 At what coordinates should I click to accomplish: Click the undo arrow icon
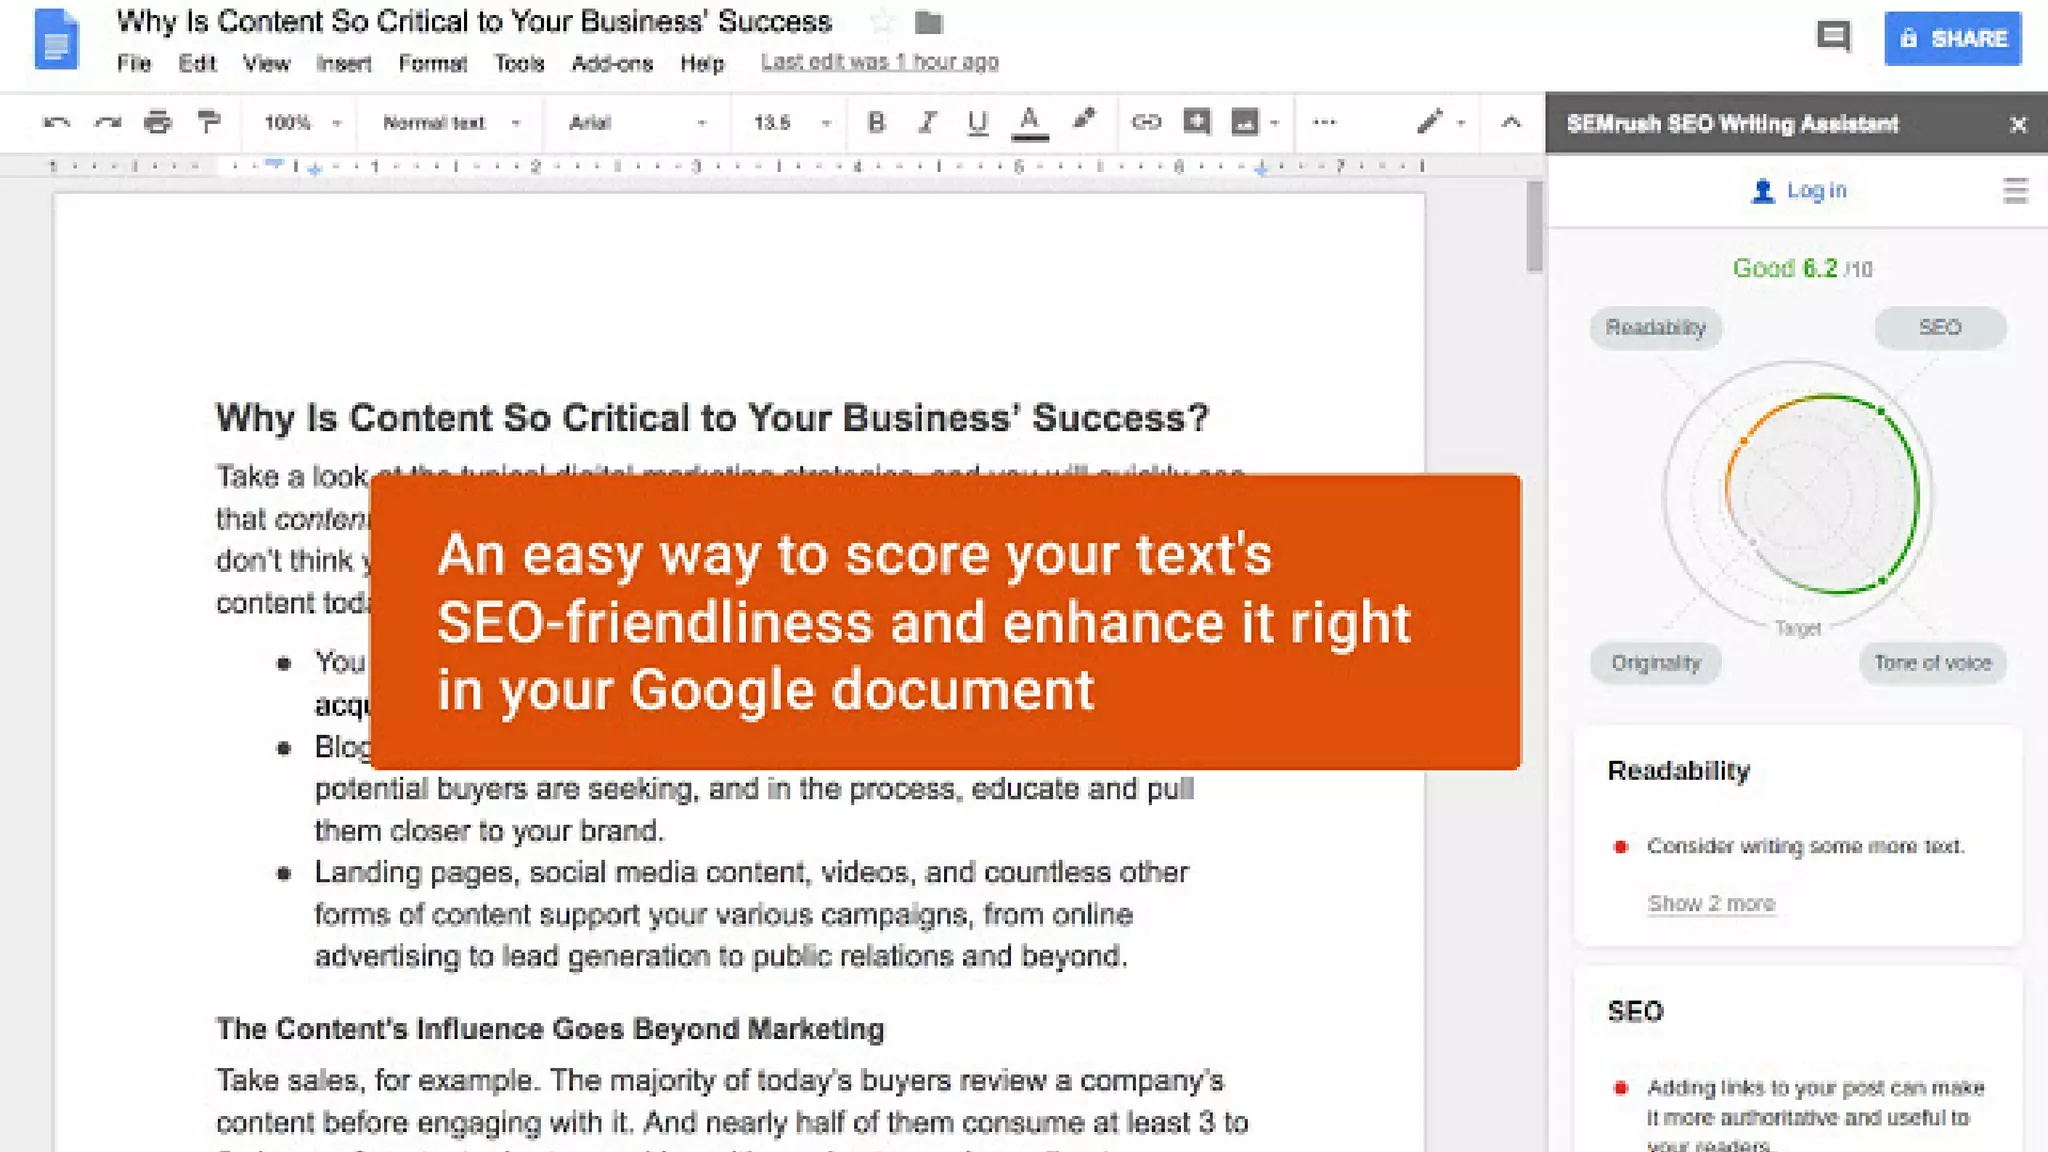(57, 123)
